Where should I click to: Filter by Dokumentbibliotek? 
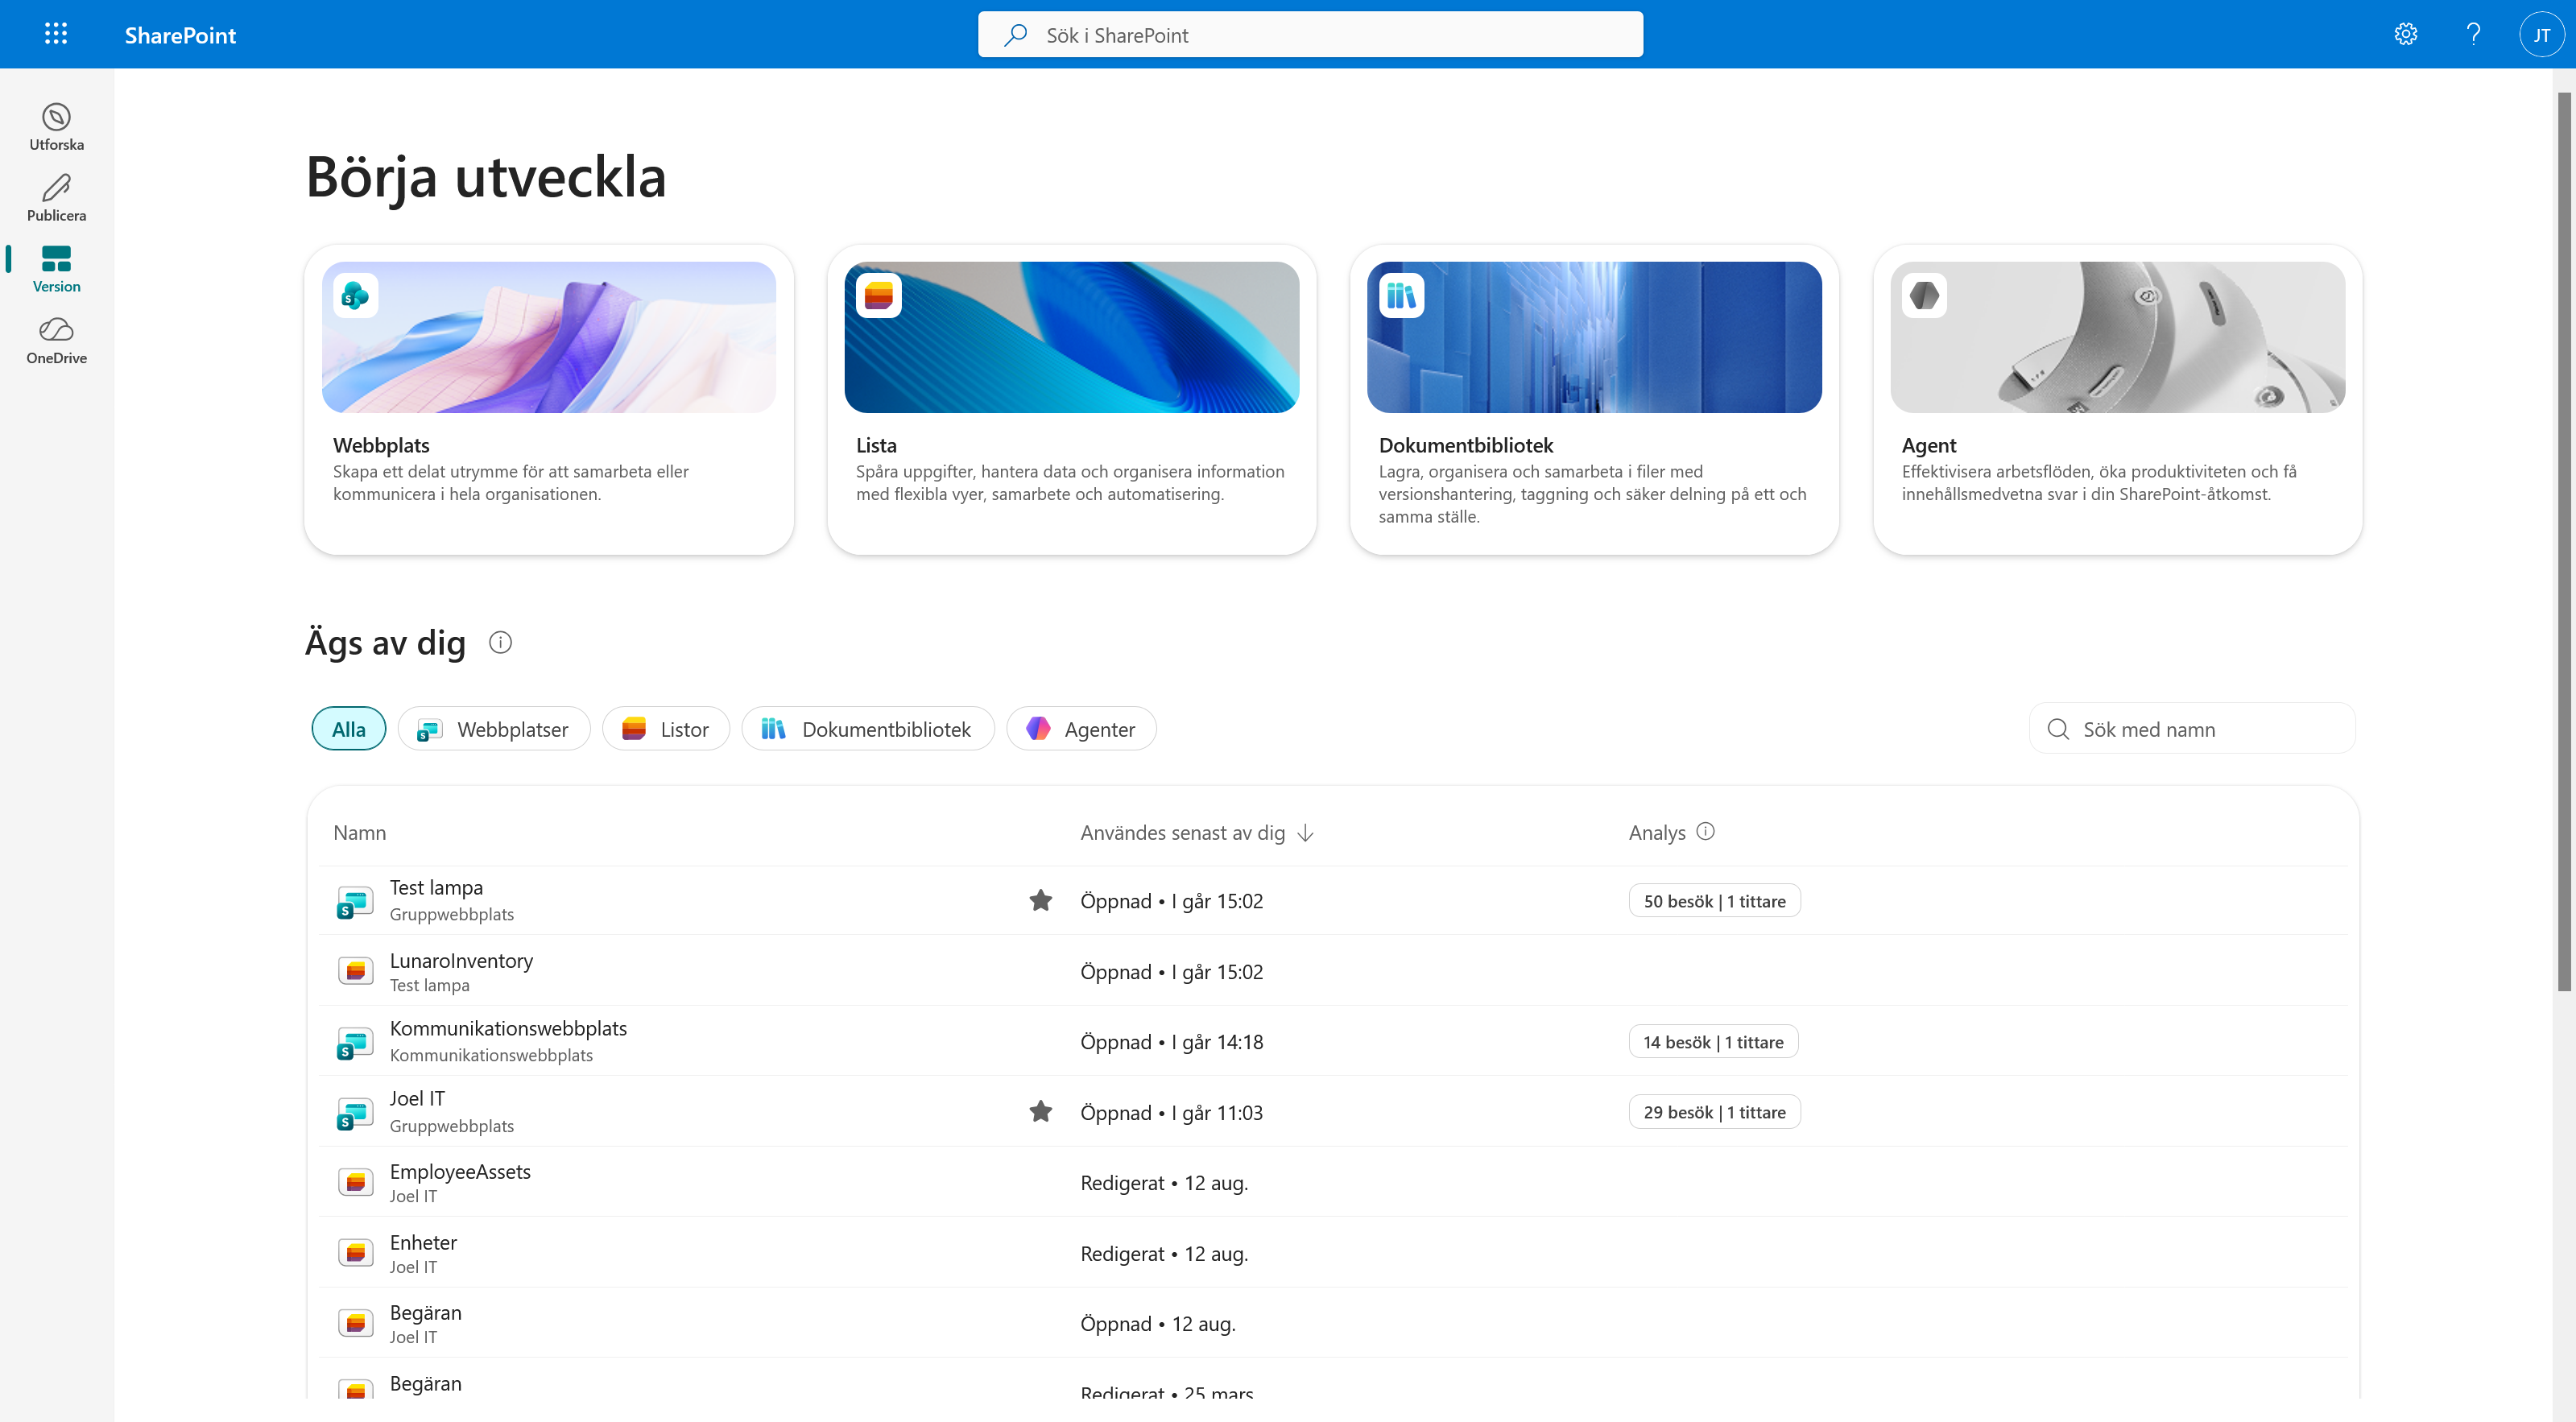click(x=867, y=729)
